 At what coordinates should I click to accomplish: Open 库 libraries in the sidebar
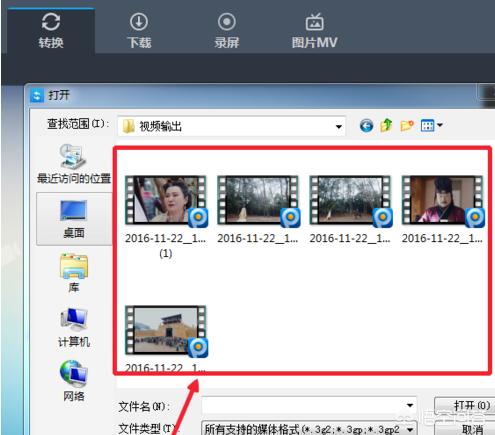click(x=74, y=273)
